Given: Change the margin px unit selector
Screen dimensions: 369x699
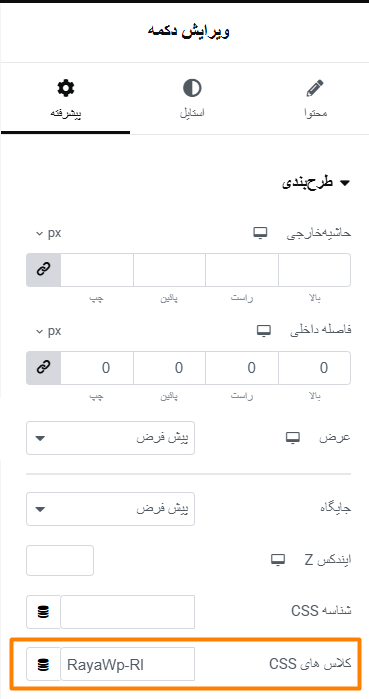Looking at the screenshot, I should (x=48, y=233).
